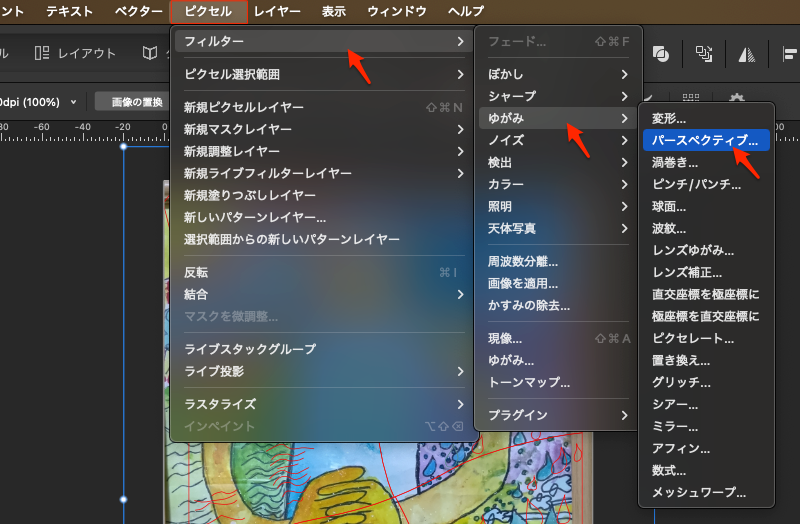This screenshot has height=524, width=800.
Task: Select メッシュワープ... filter
Action: 699,492
